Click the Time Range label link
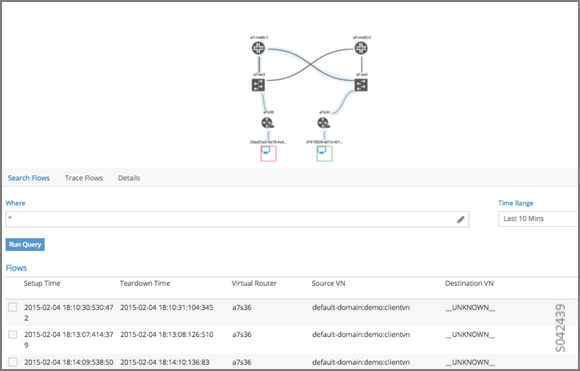580x371 pixels. pos(516,203)
